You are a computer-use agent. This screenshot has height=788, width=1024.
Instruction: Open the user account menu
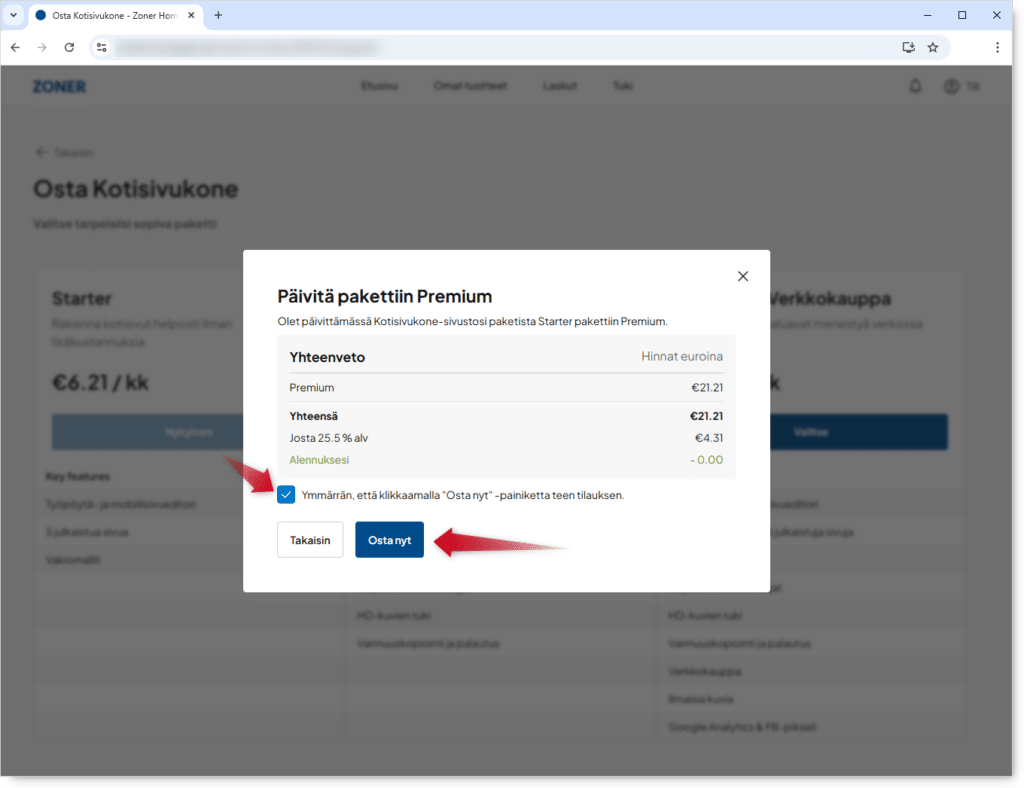959,87
